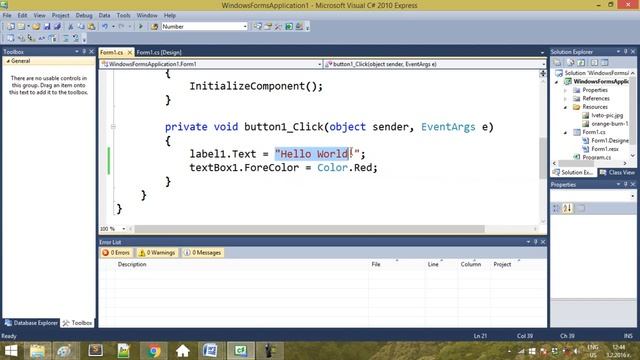Toggle the 0 Errors filter button
This screenshot has height=360, width=640.
tap(116, 253)
